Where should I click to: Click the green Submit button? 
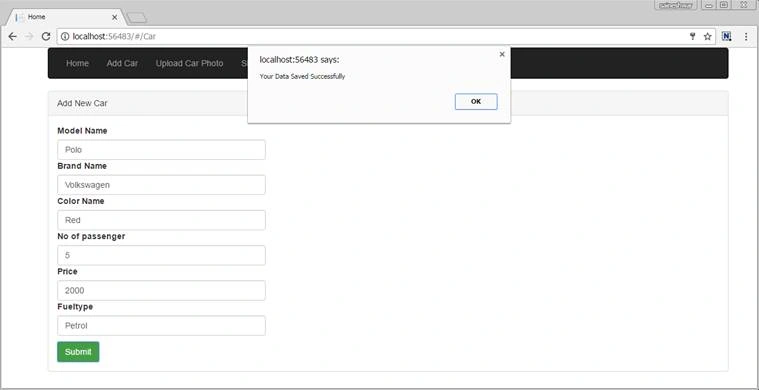click(x=78, y=352)
